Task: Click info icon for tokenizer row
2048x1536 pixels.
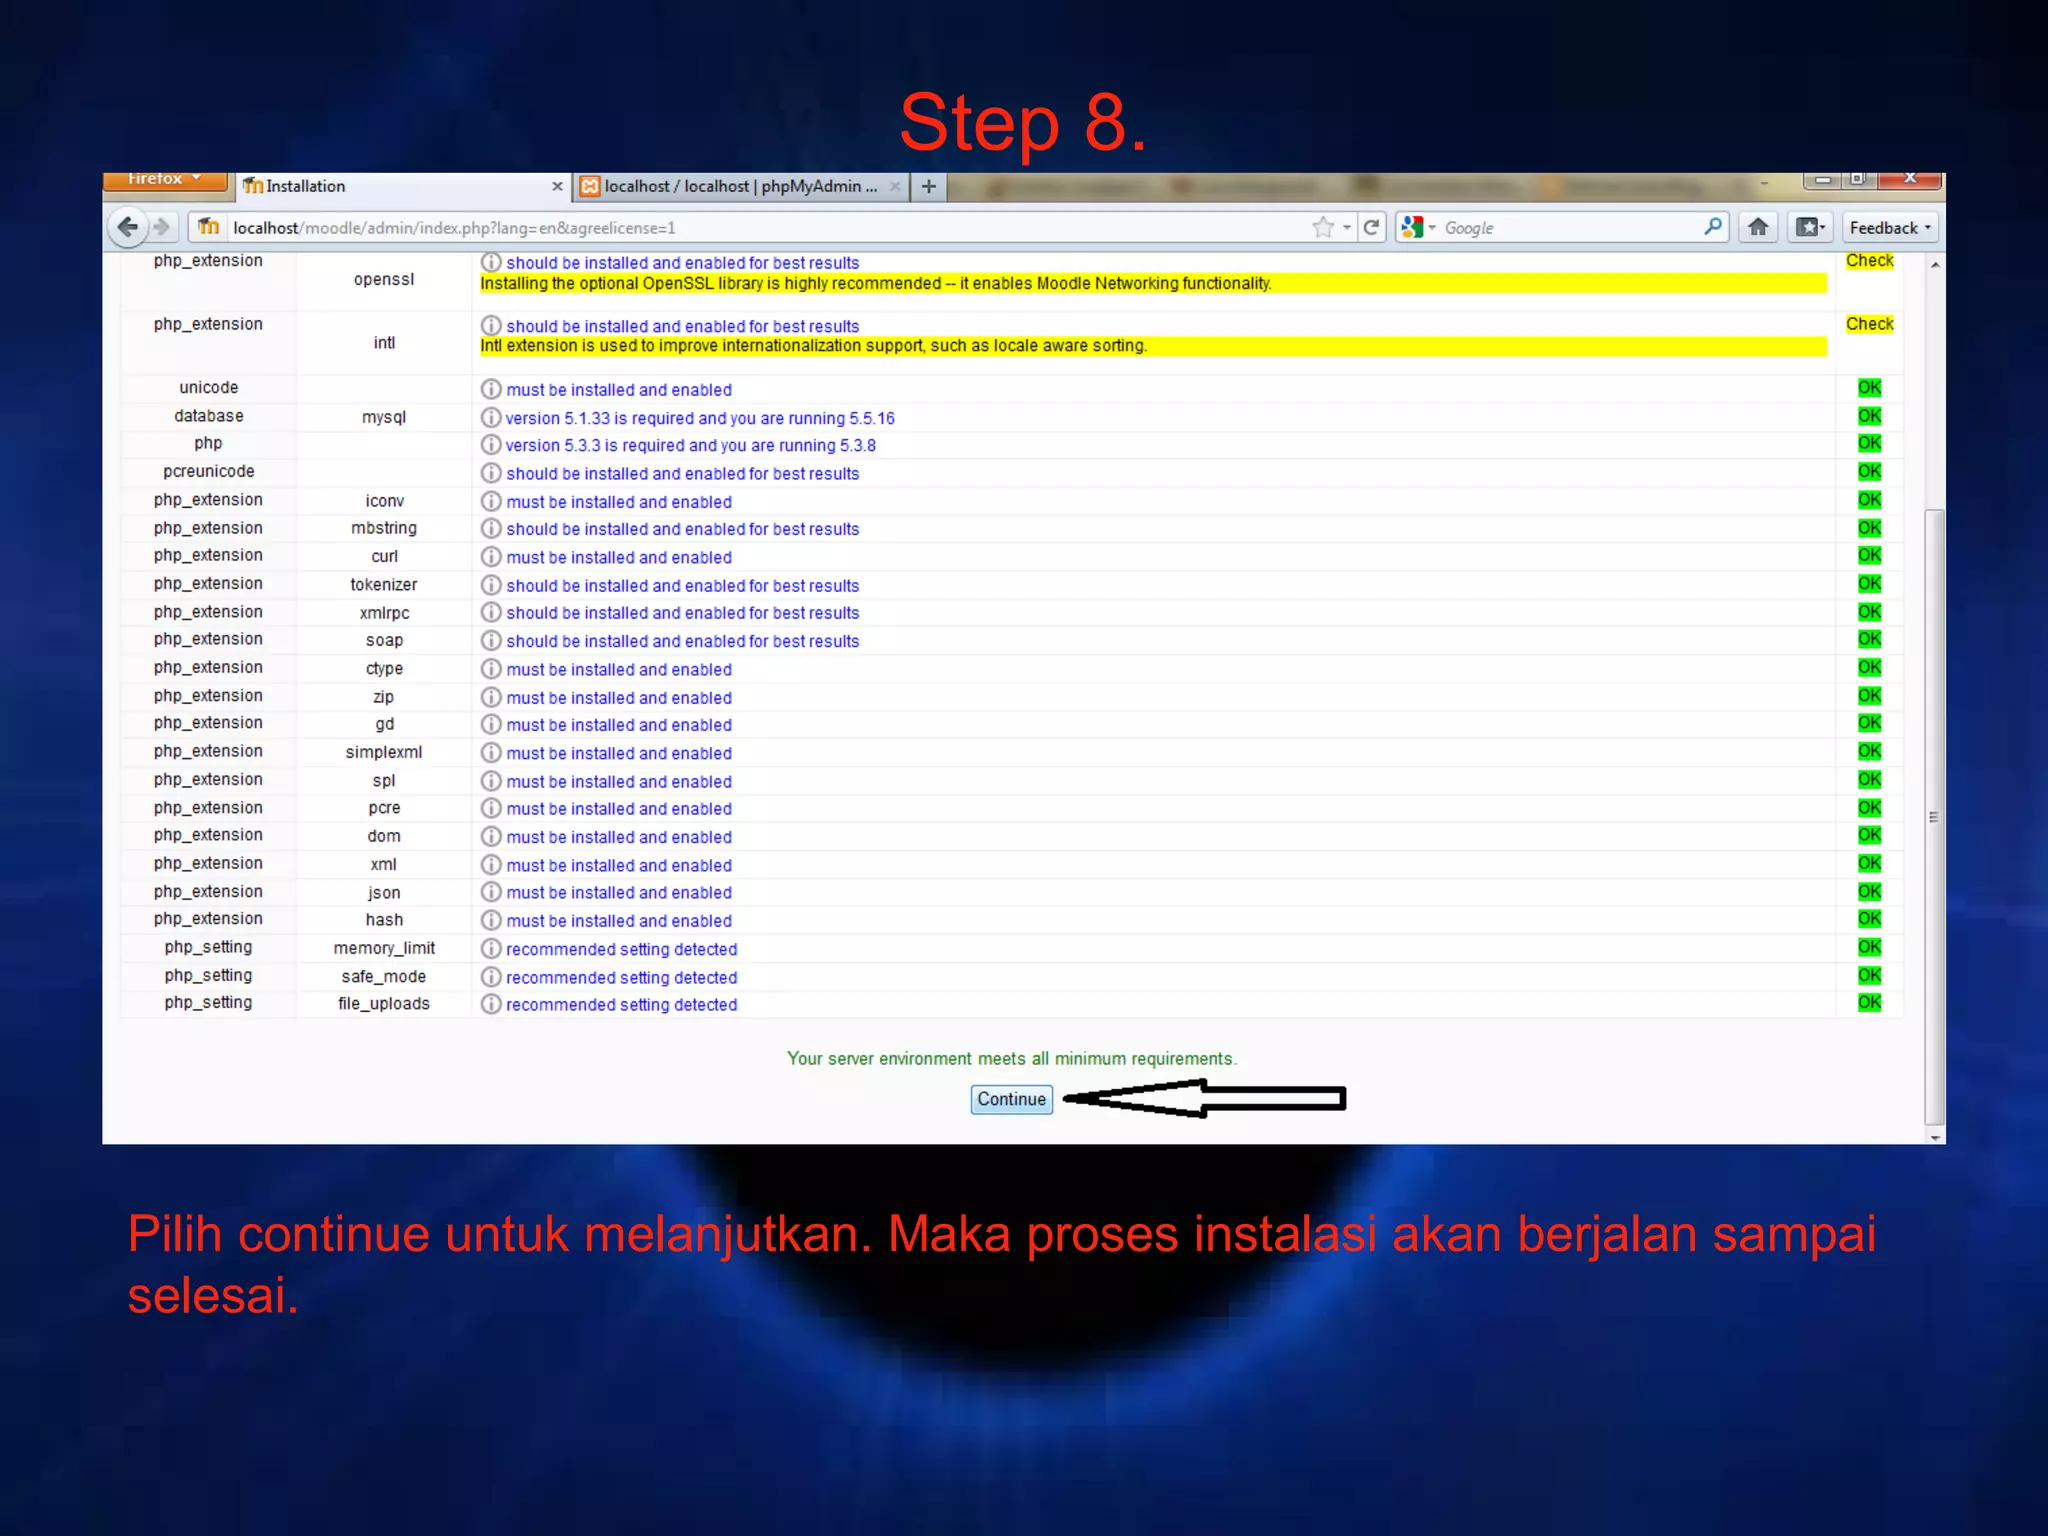Action: (x=491, y=585)
